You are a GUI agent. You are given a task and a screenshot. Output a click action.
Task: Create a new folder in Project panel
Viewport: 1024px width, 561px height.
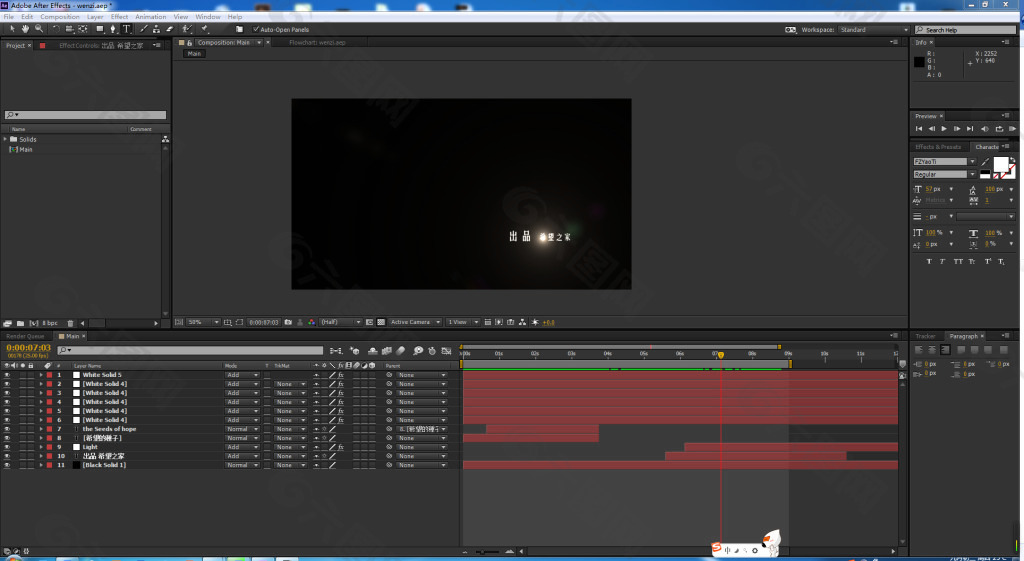20,323
